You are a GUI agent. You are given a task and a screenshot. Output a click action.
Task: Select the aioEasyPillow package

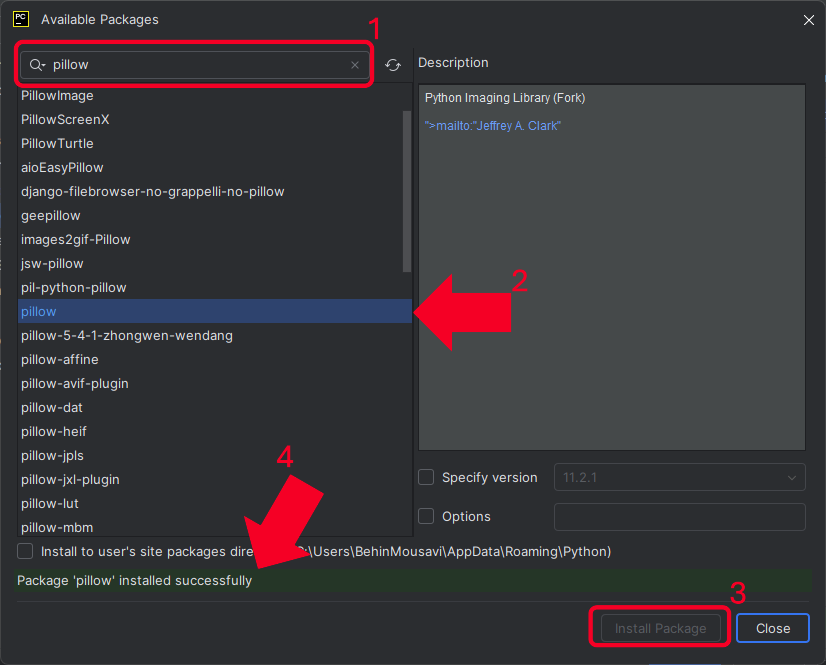(62, 168)
